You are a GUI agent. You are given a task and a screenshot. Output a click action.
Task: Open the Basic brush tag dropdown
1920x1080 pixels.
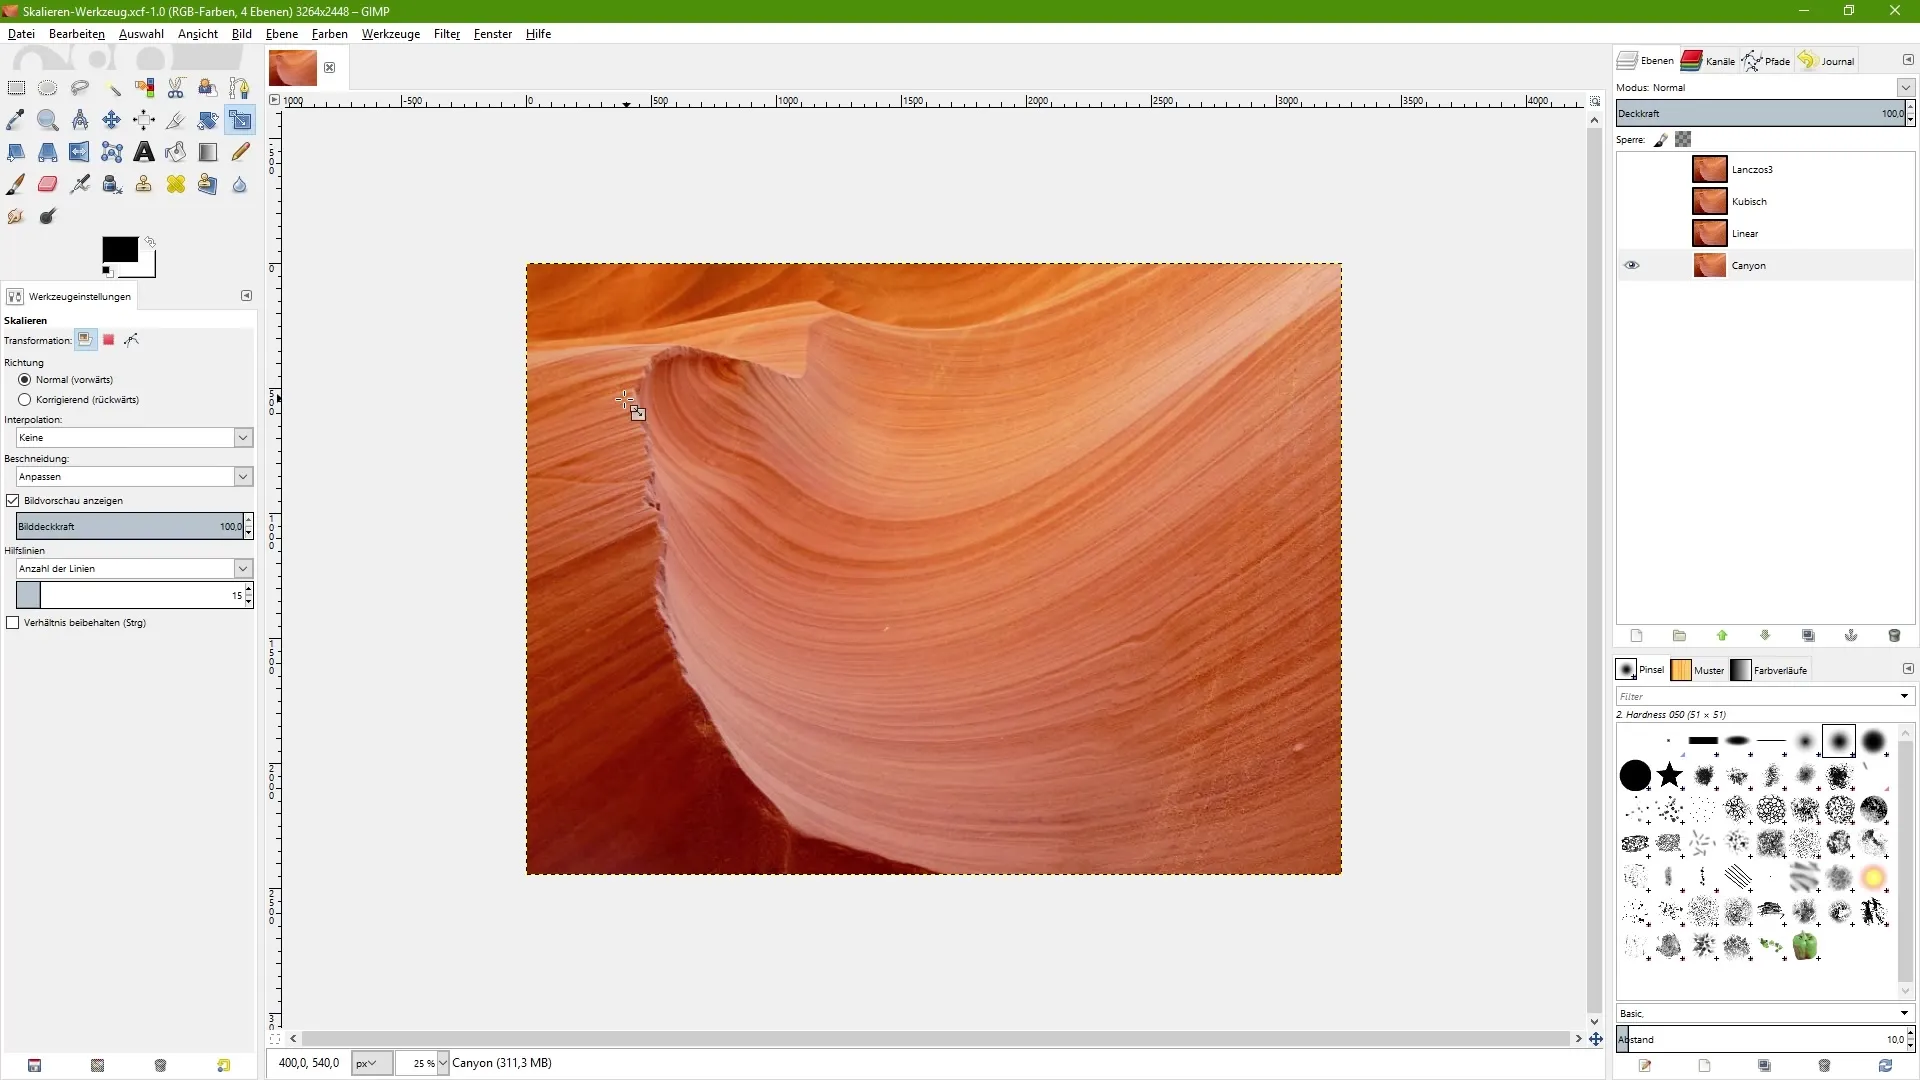[x=1765, y=1013]
